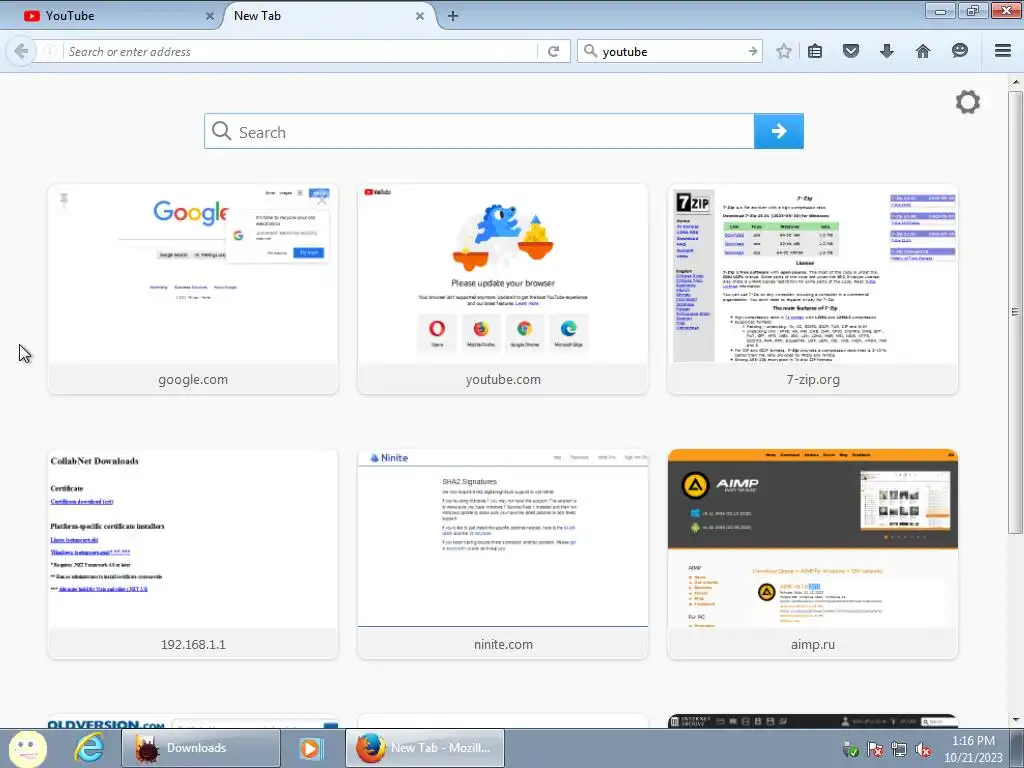Select the Firefox New Tab taskbar button

pos(424,748)
